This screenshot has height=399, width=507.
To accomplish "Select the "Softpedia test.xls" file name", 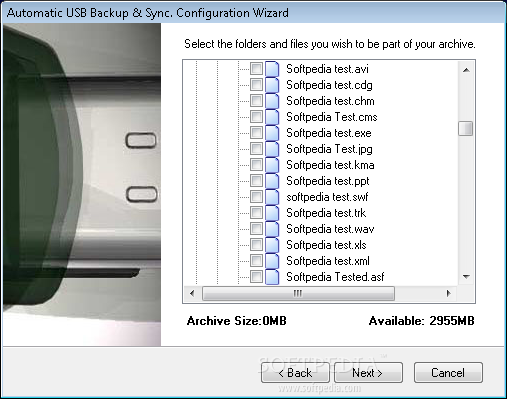I will tap(326, 245).
